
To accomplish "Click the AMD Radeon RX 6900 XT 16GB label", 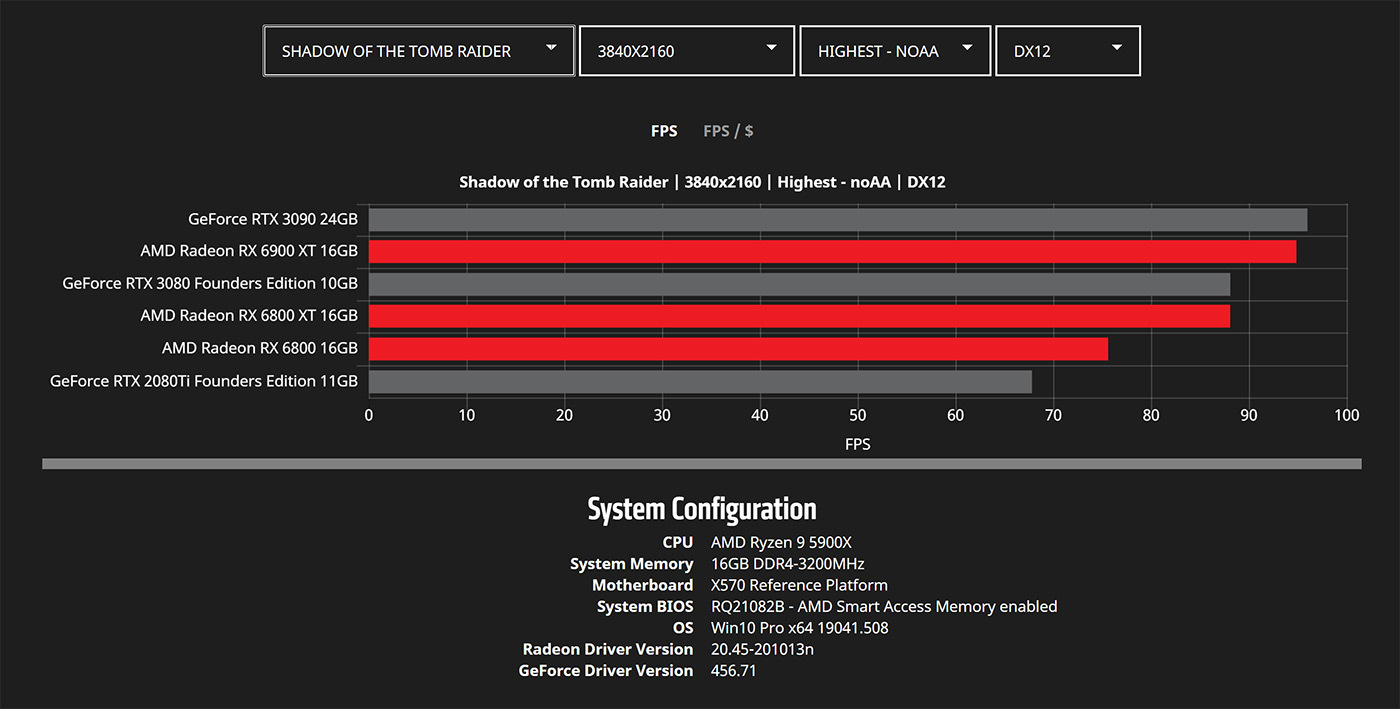I will click(249, 251).
